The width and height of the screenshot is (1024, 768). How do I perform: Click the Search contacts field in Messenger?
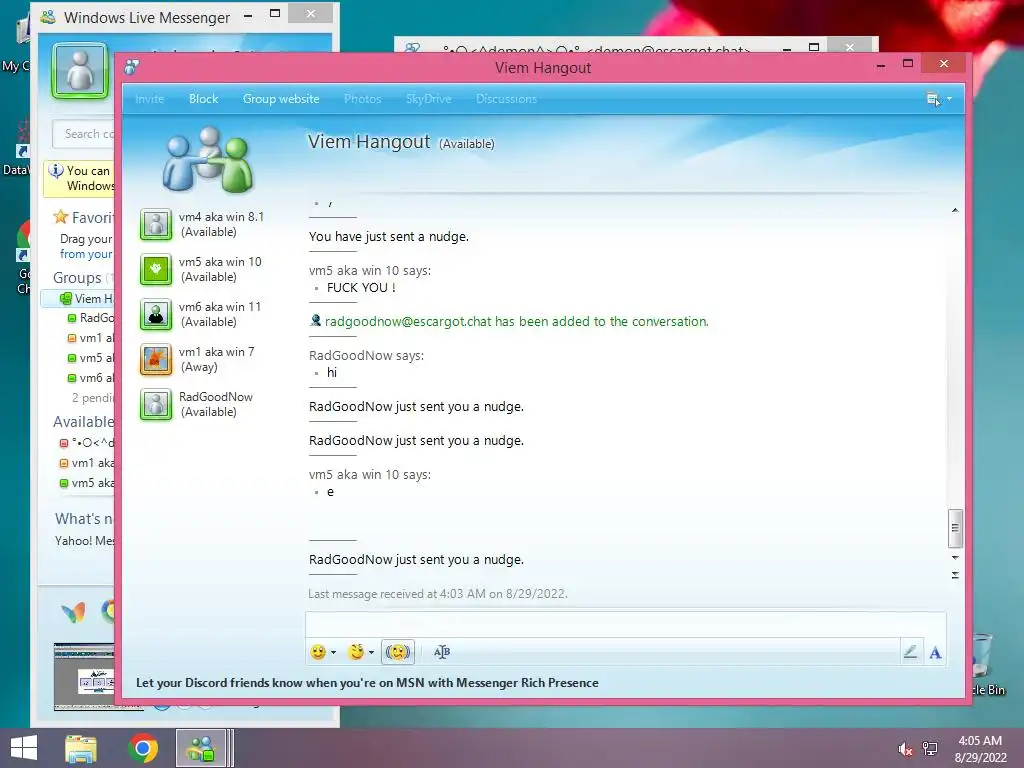(x=84, y=134)
